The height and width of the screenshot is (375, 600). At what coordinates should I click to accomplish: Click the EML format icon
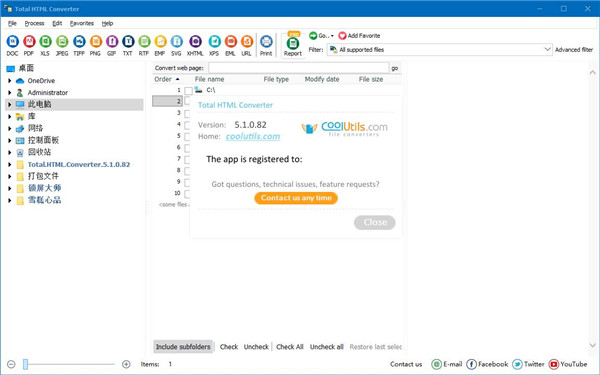(x=230, y=41)
